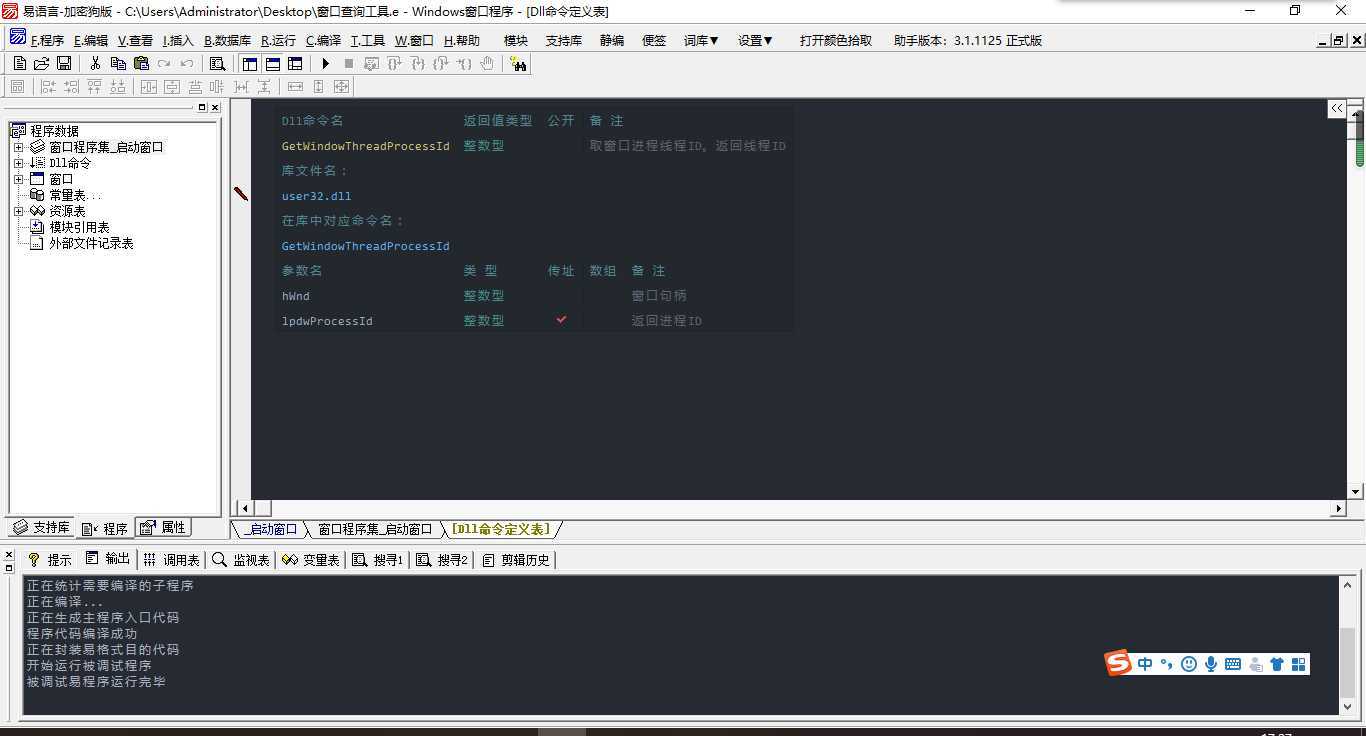Click the 静编 helper button
The height and width of the screenshot is (736, 1366).
[612, 41]
